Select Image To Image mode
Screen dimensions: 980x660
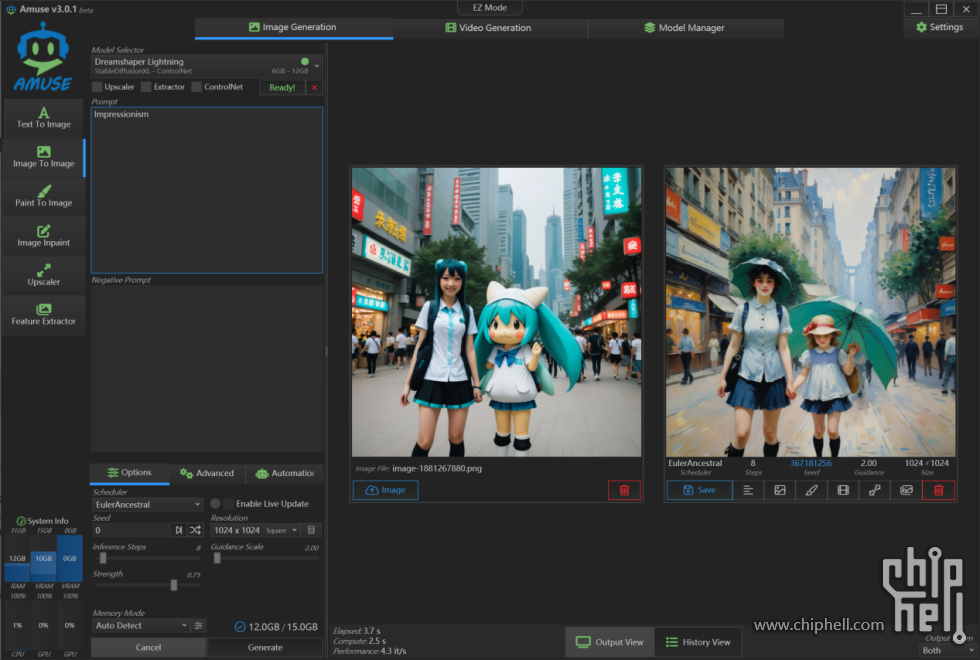coord(44,157)
